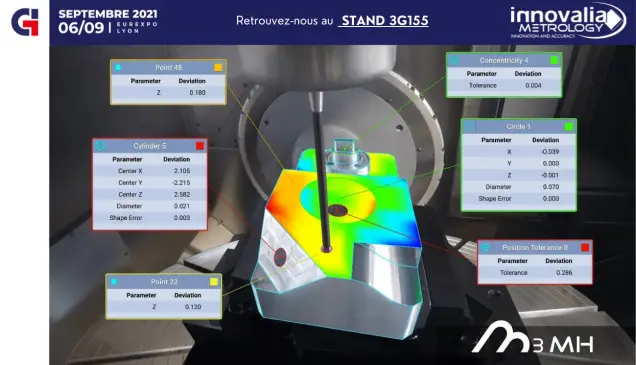Screen dimensions: 636x365
Task: Click the cyan icon in Point 48 header
Action: tap(118, 67)
